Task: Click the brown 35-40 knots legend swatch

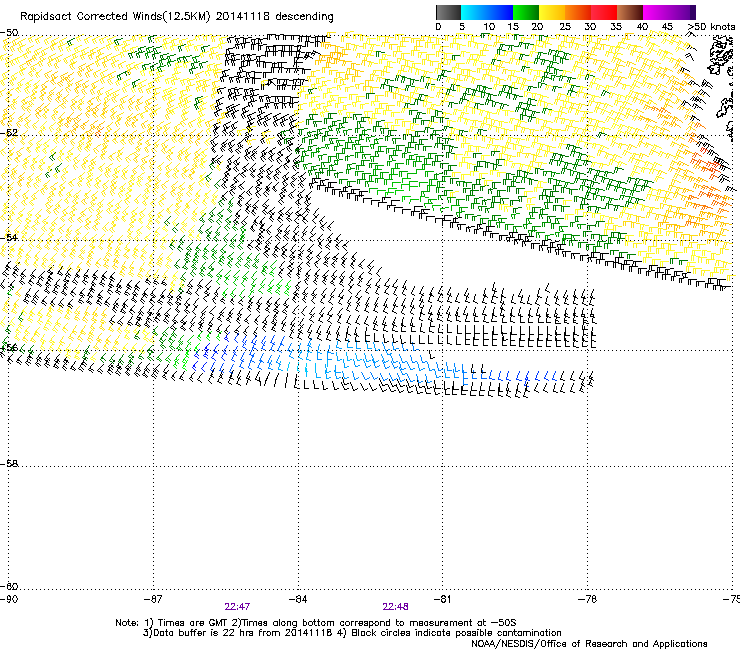Action: pyautogui.click(x=630, y=12)
